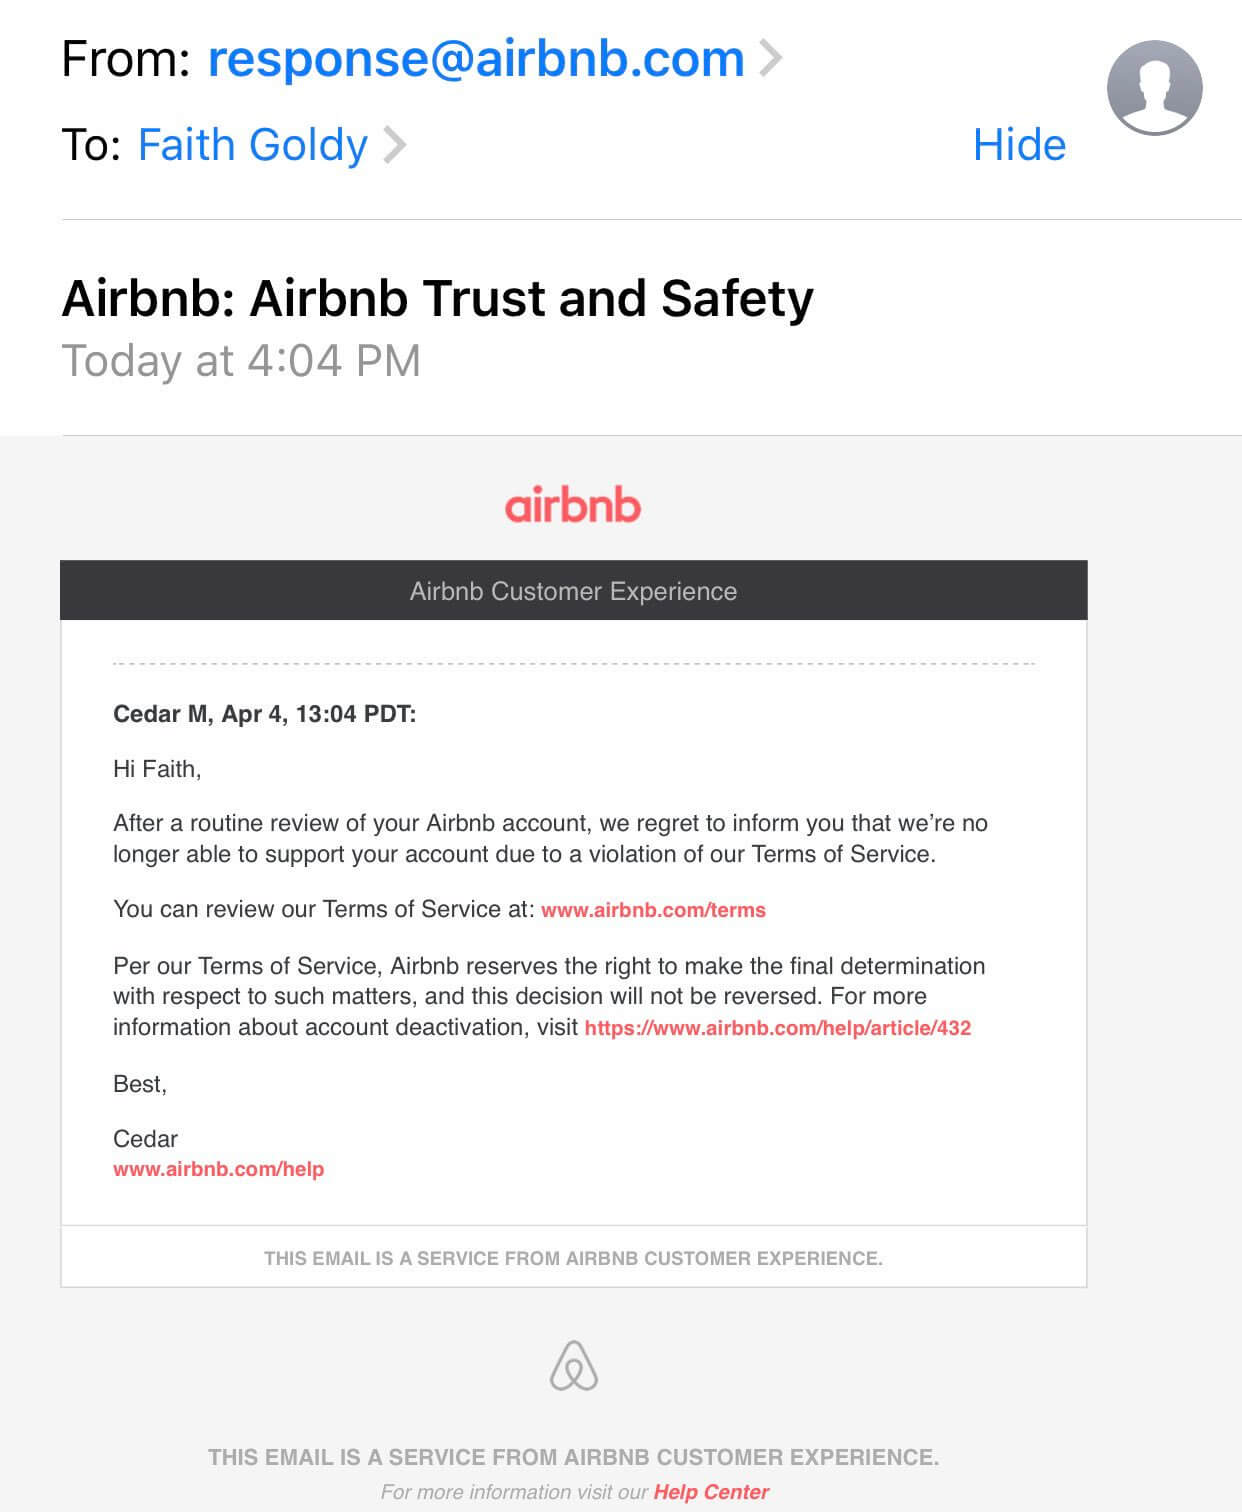This screenshot has height=1512, width=1242.
Task: Click the Cedar M, Apr 4 message header
Action: 264,714
